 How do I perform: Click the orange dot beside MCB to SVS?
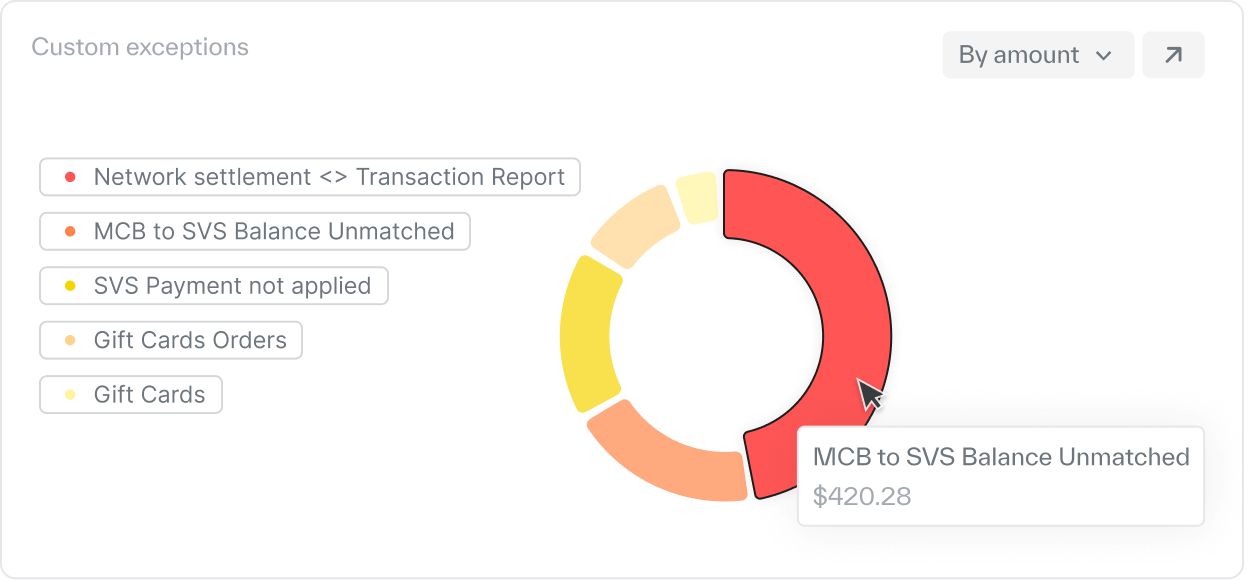(x=70, y=231)
